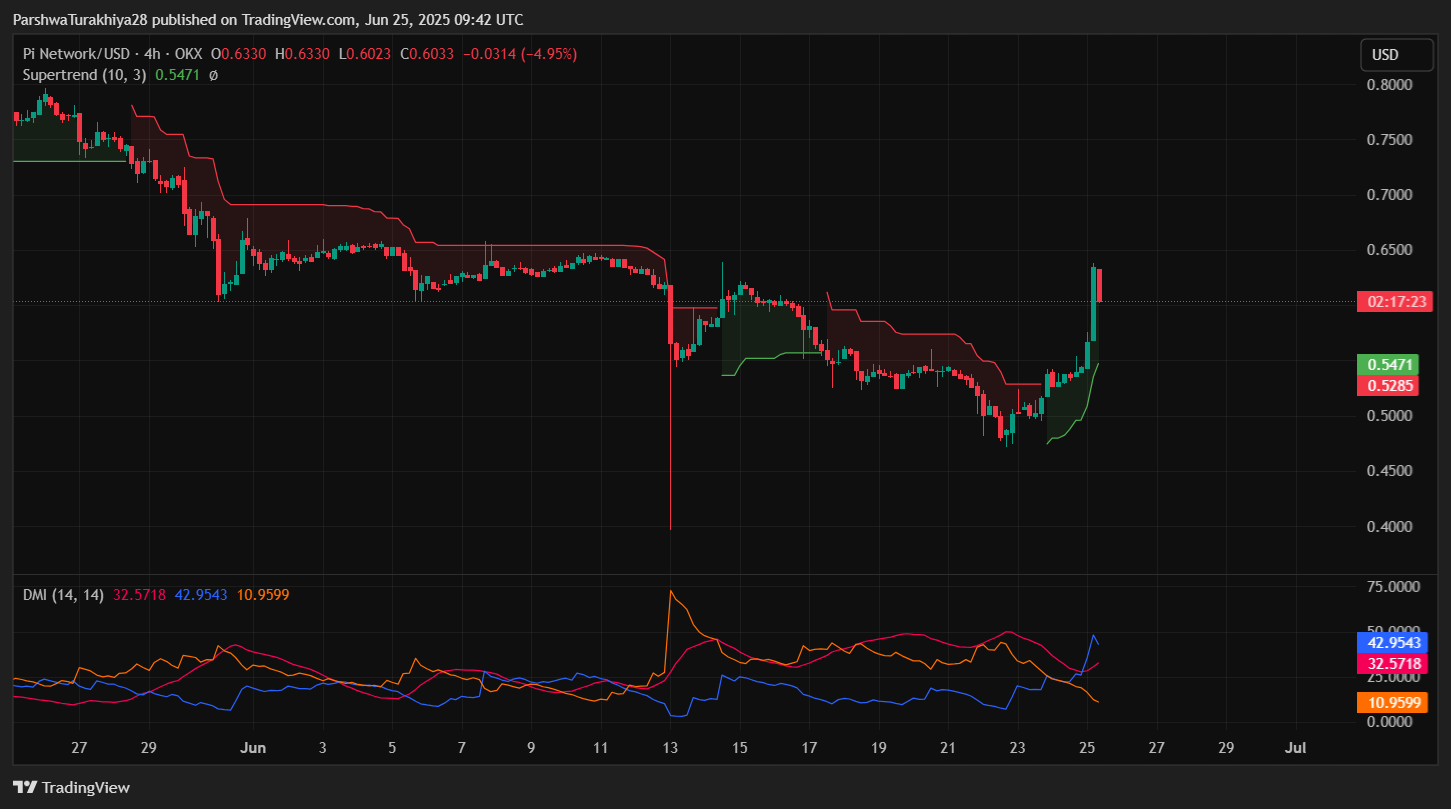
Task: Click date 27 left of 29 on time axis
Action: [x=80, y=747]
